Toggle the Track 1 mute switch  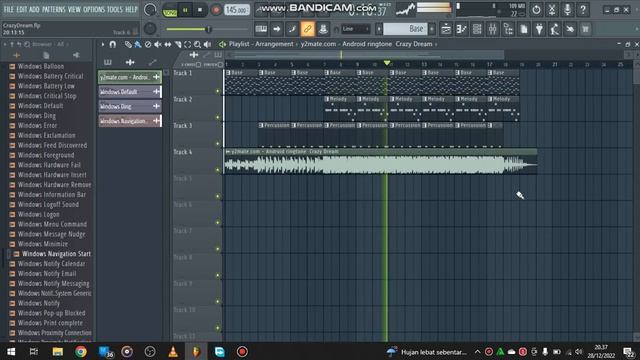pos(218,91)
